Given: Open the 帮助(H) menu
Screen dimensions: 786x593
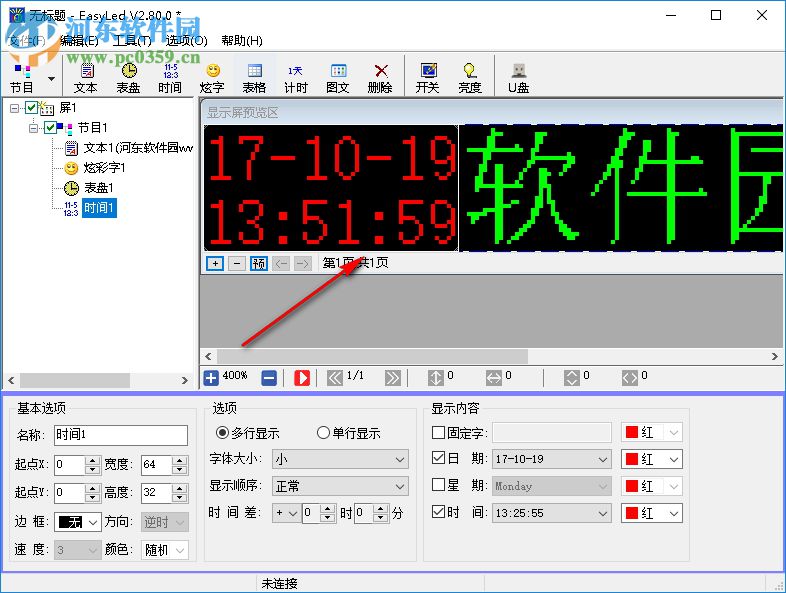Looking at the screenshot, I should [242, 41].
